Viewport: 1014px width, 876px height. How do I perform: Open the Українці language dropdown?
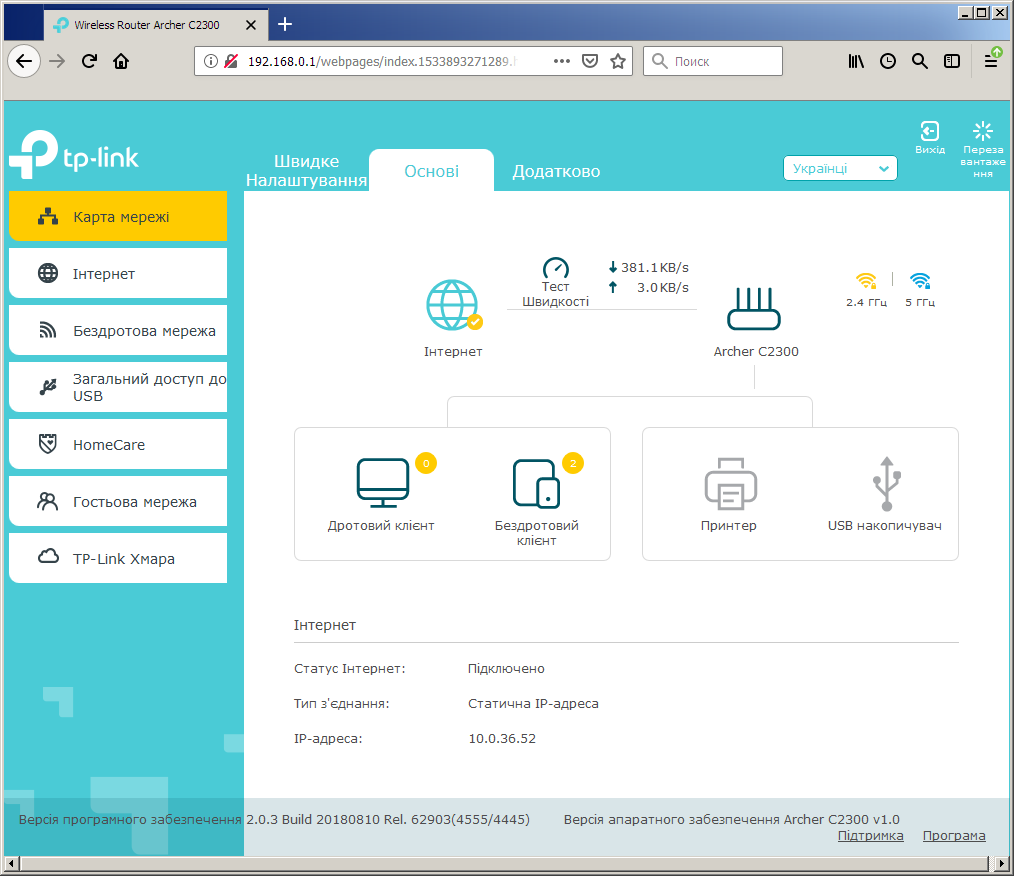pyautogui.click(x=840, y=169)
